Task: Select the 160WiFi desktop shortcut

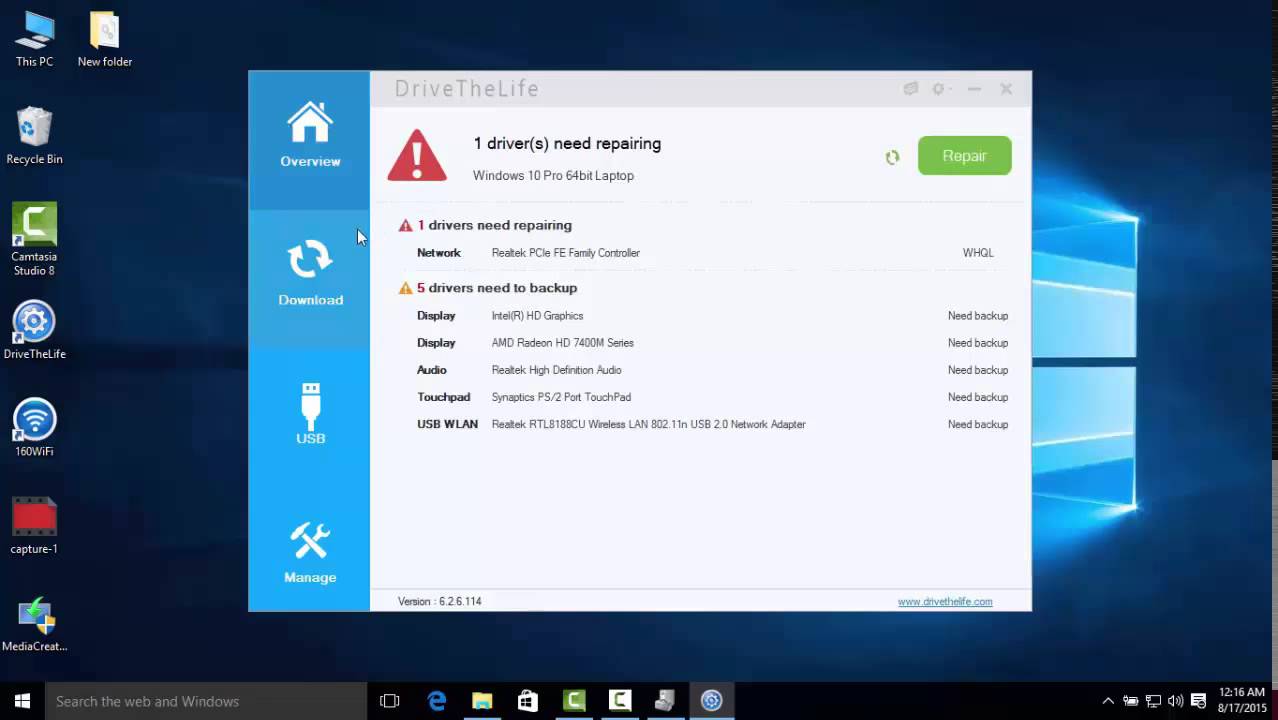Action: 34,428
